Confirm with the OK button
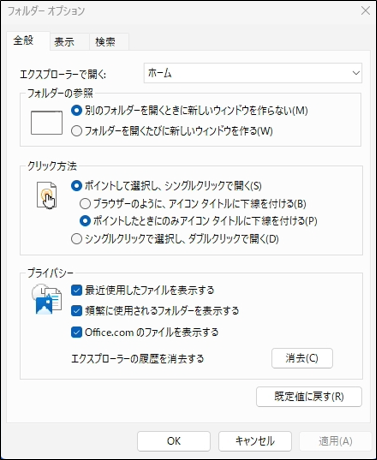The width and height of the screenshot is (377, 460). (174, 441)
